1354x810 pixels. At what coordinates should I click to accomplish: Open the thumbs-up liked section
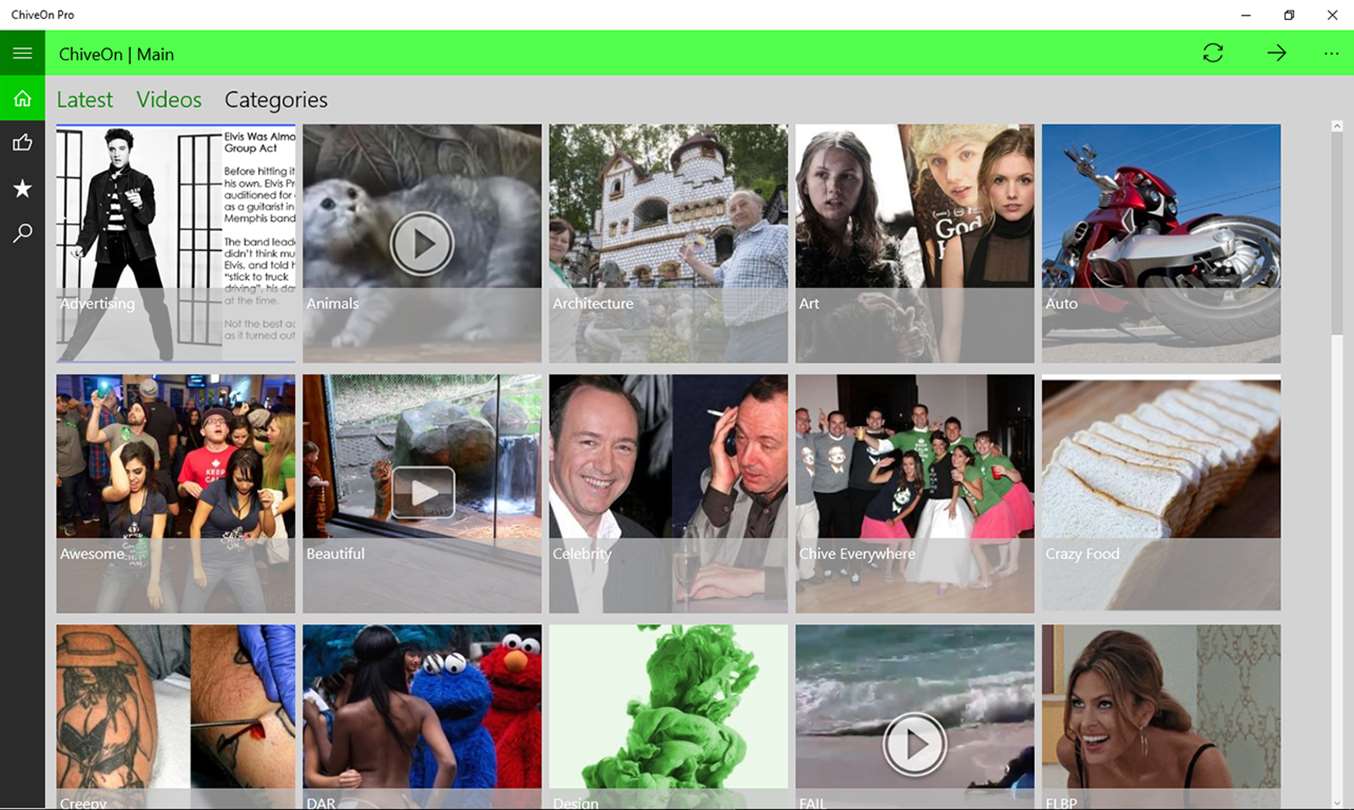pos(22,143)
